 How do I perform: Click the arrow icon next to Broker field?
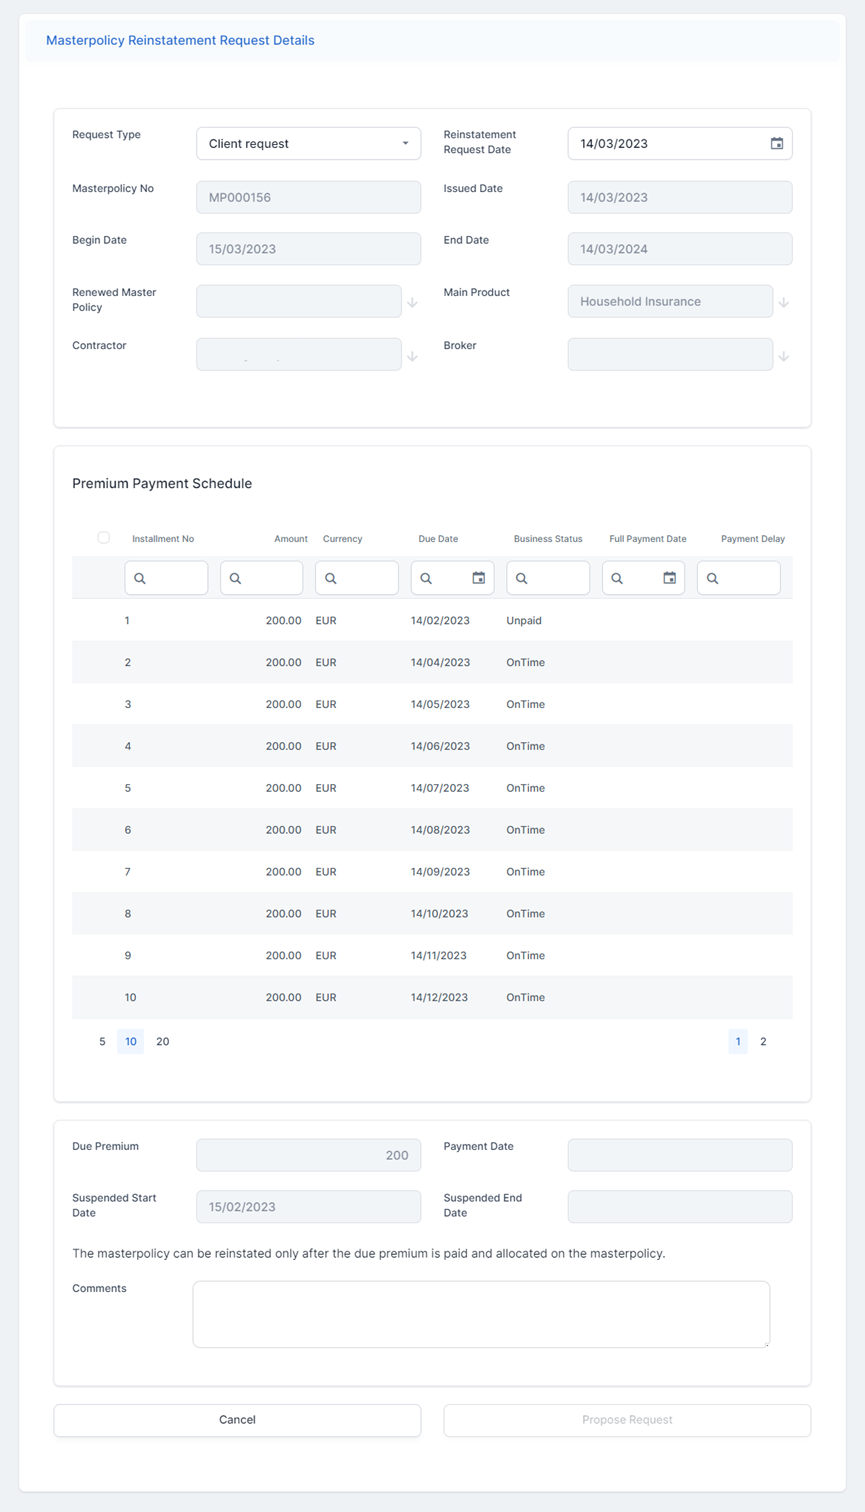point(784,356)
